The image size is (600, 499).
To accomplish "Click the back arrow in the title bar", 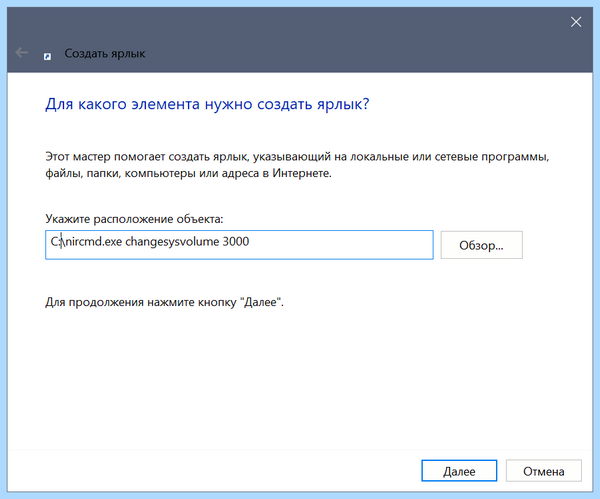I will coord(22,52).
